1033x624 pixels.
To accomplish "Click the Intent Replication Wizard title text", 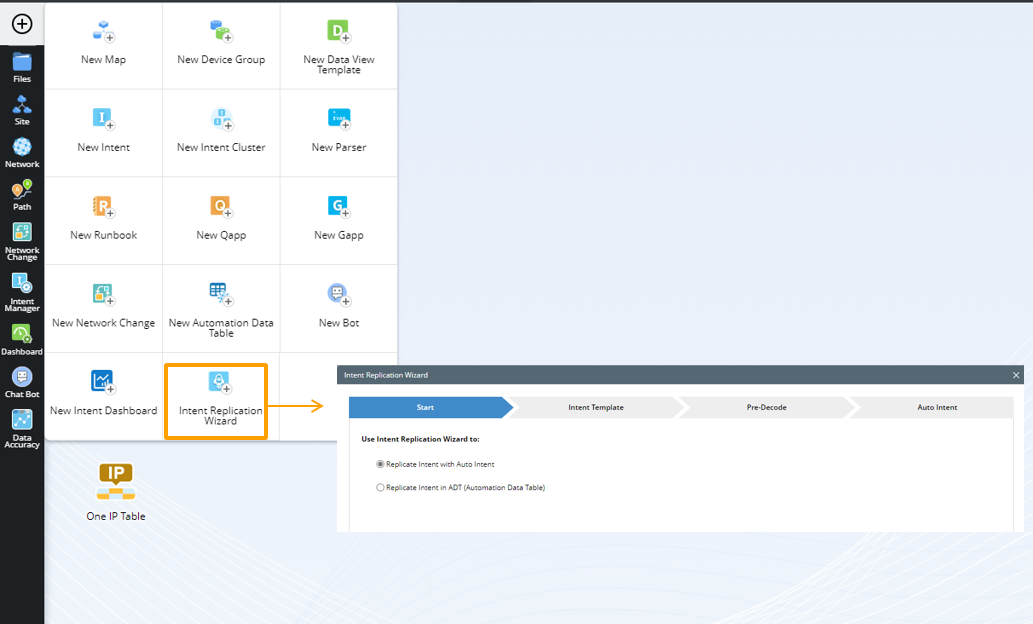I will pyautogui.click(x=386, y=375).
